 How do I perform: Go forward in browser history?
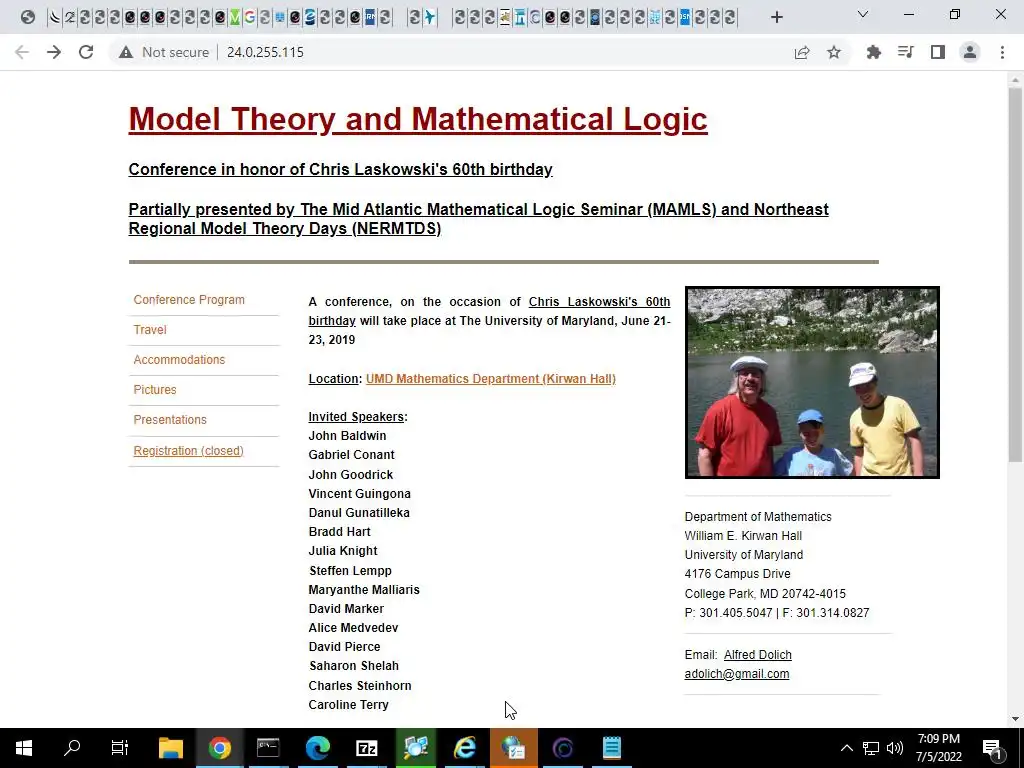tap(54, 52)
